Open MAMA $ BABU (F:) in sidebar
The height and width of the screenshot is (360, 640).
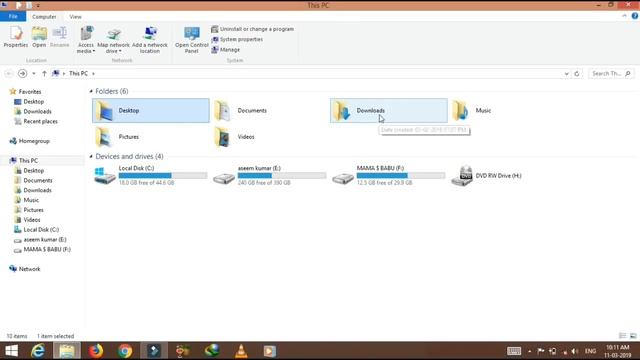click(42, 249)
